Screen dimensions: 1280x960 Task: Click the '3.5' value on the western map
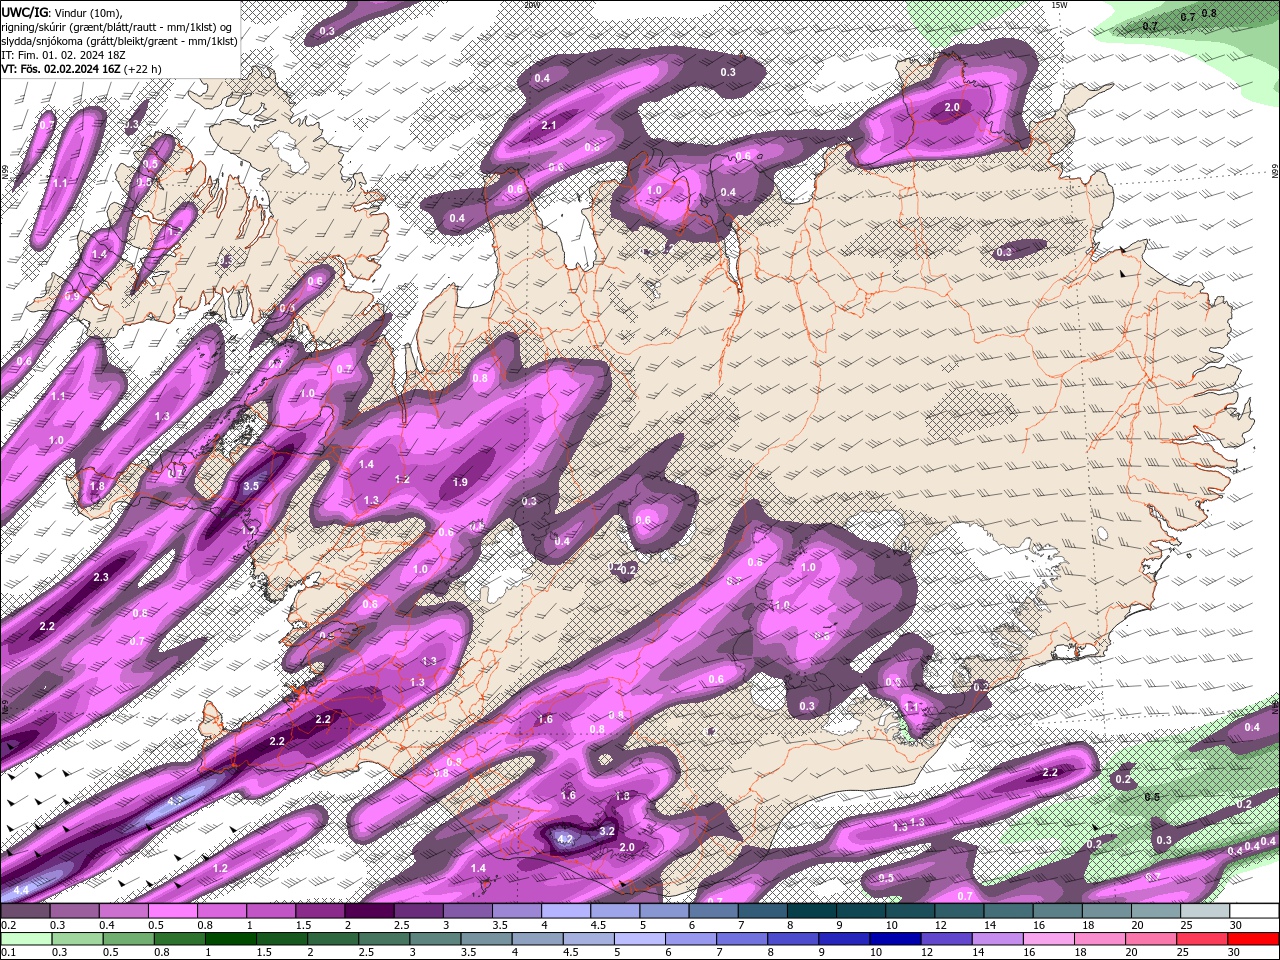click(x=251, y=486)
